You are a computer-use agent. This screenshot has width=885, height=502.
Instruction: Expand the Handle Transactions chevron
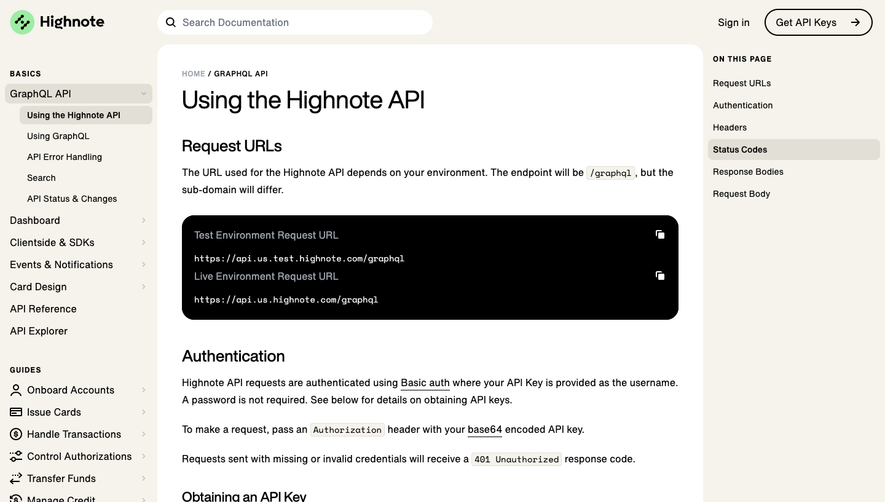pos(143,434)
